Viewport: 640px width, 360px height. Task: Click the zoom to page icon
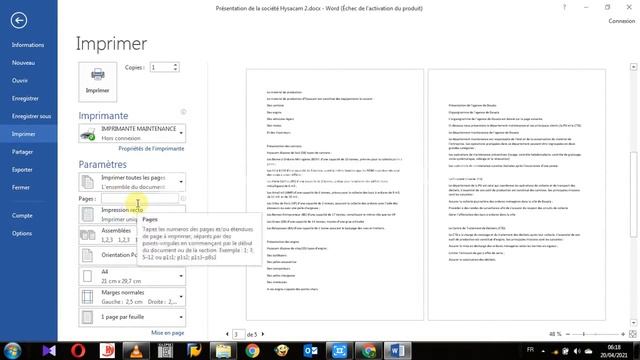click(633, 334)
